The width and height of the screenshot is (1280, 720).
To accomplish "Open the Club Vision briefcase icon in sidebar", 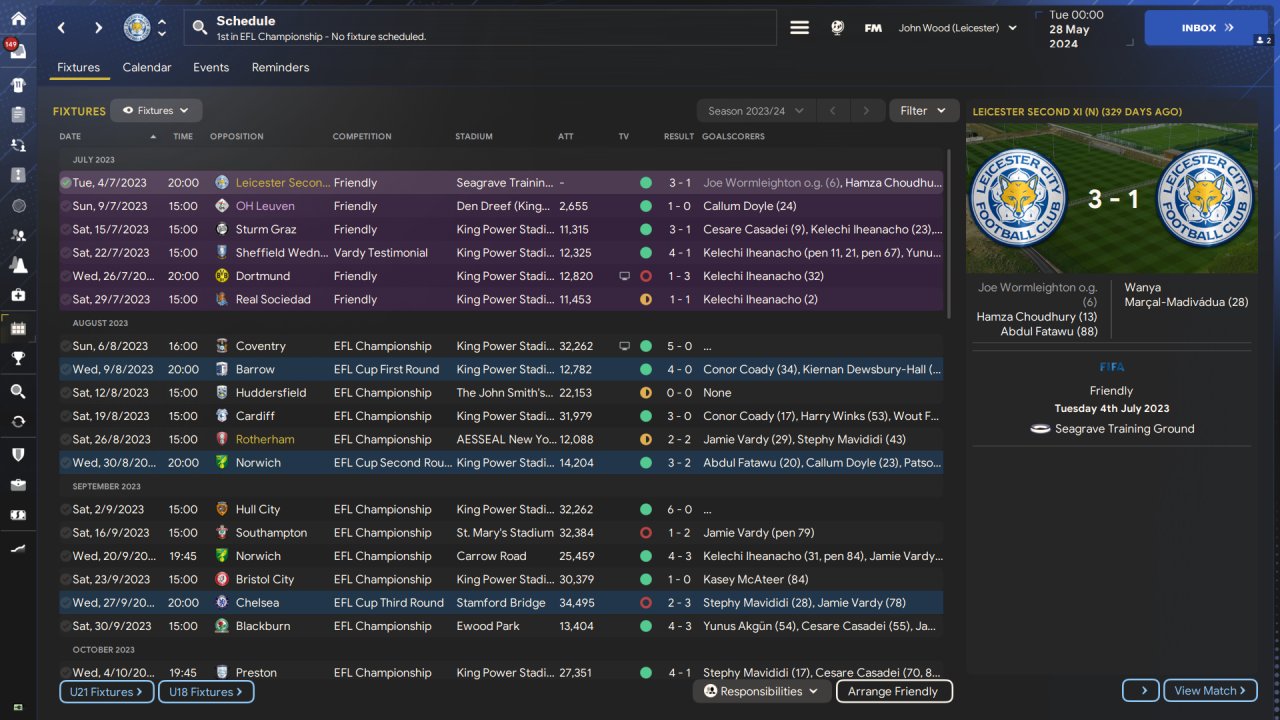I will tap(18, 485).
